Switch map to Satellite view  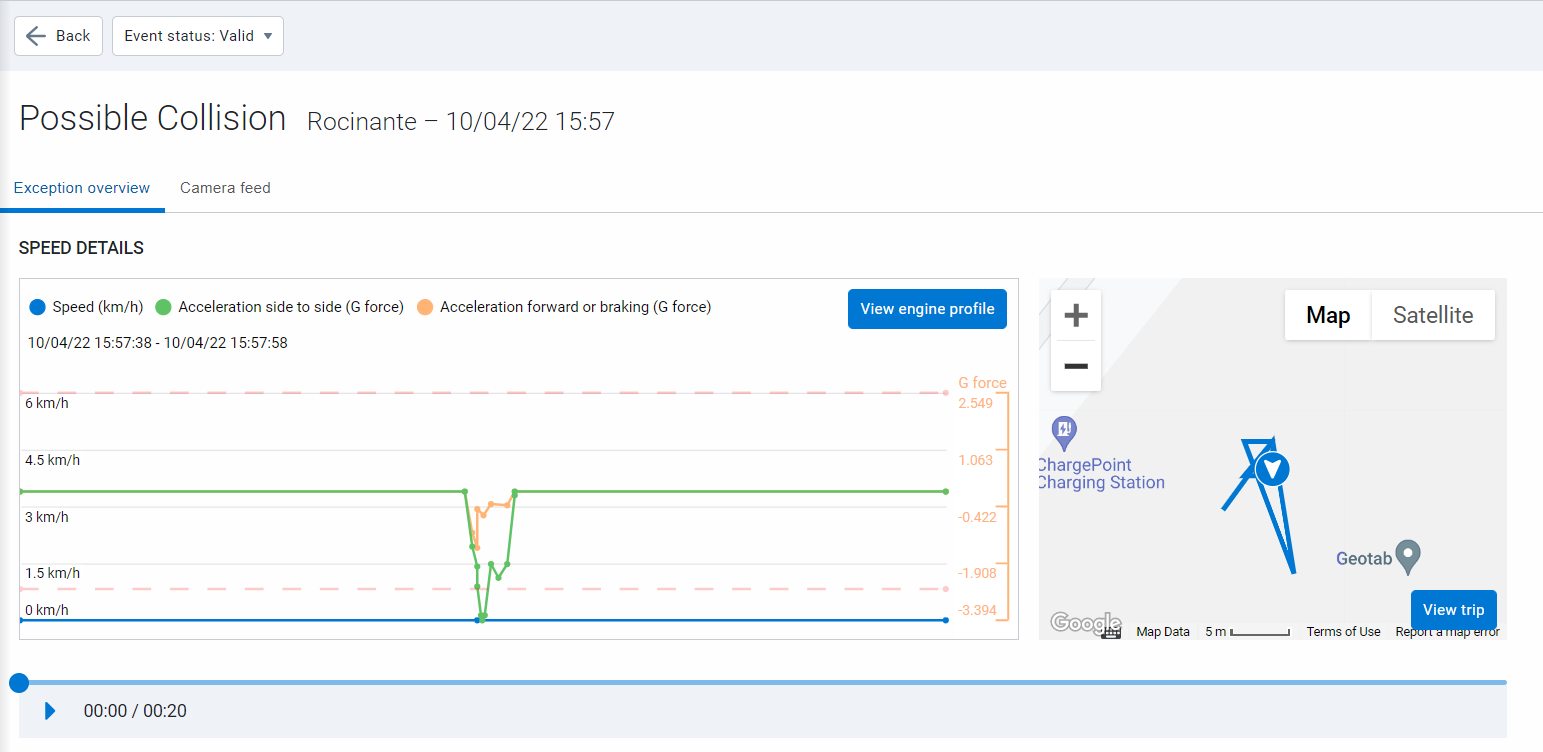point(1432,315)
